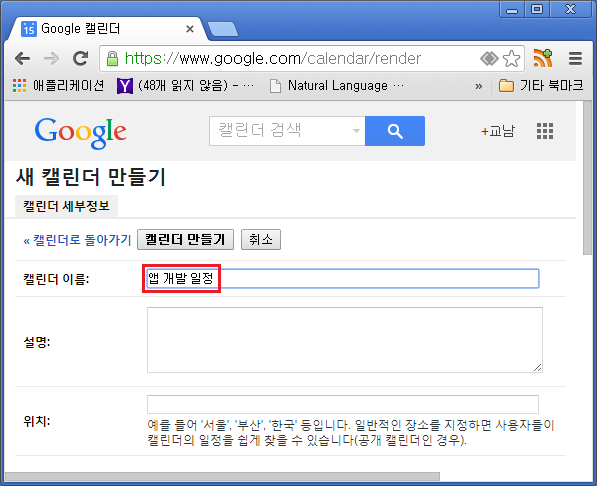The image size is (597, 486).
Task: Open the 애플리케이션 apps shortcut
Action: pyautogui.click(x=58, y=85)
